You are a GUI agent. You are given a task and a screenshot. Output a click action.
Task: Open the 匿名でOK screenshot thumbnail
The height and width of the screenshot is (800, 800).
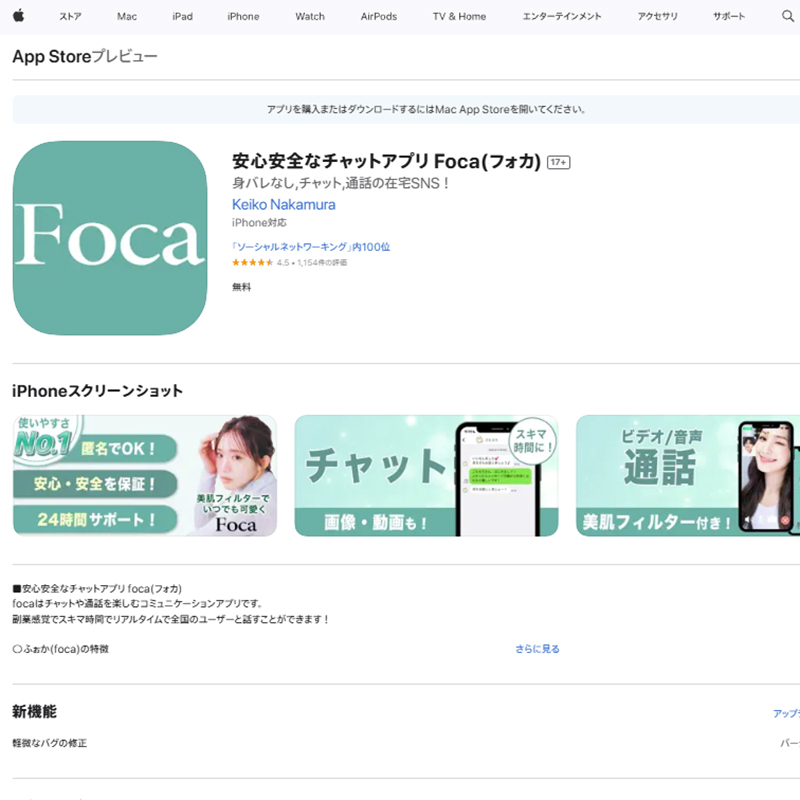point(145,476)
